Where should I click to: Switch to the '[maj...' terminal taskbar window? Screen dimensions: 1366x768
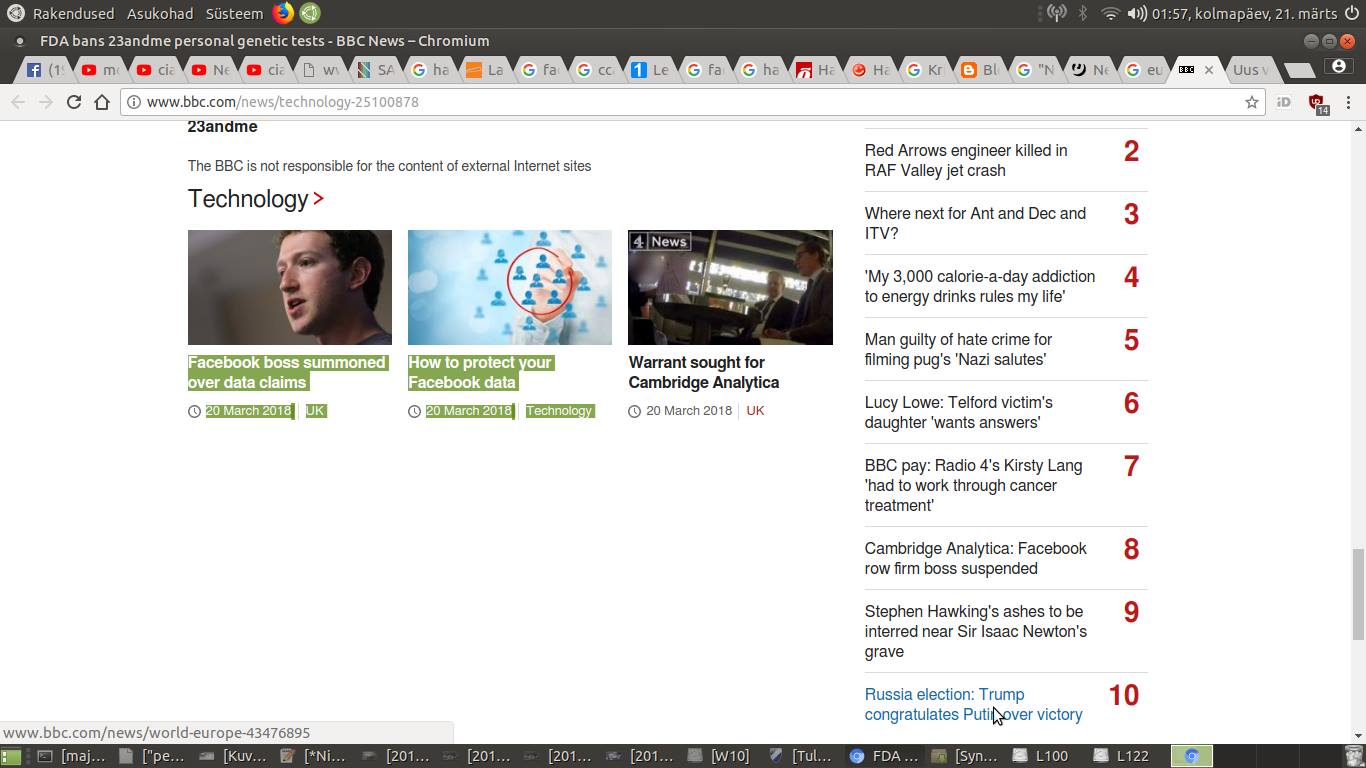point(71,756)
